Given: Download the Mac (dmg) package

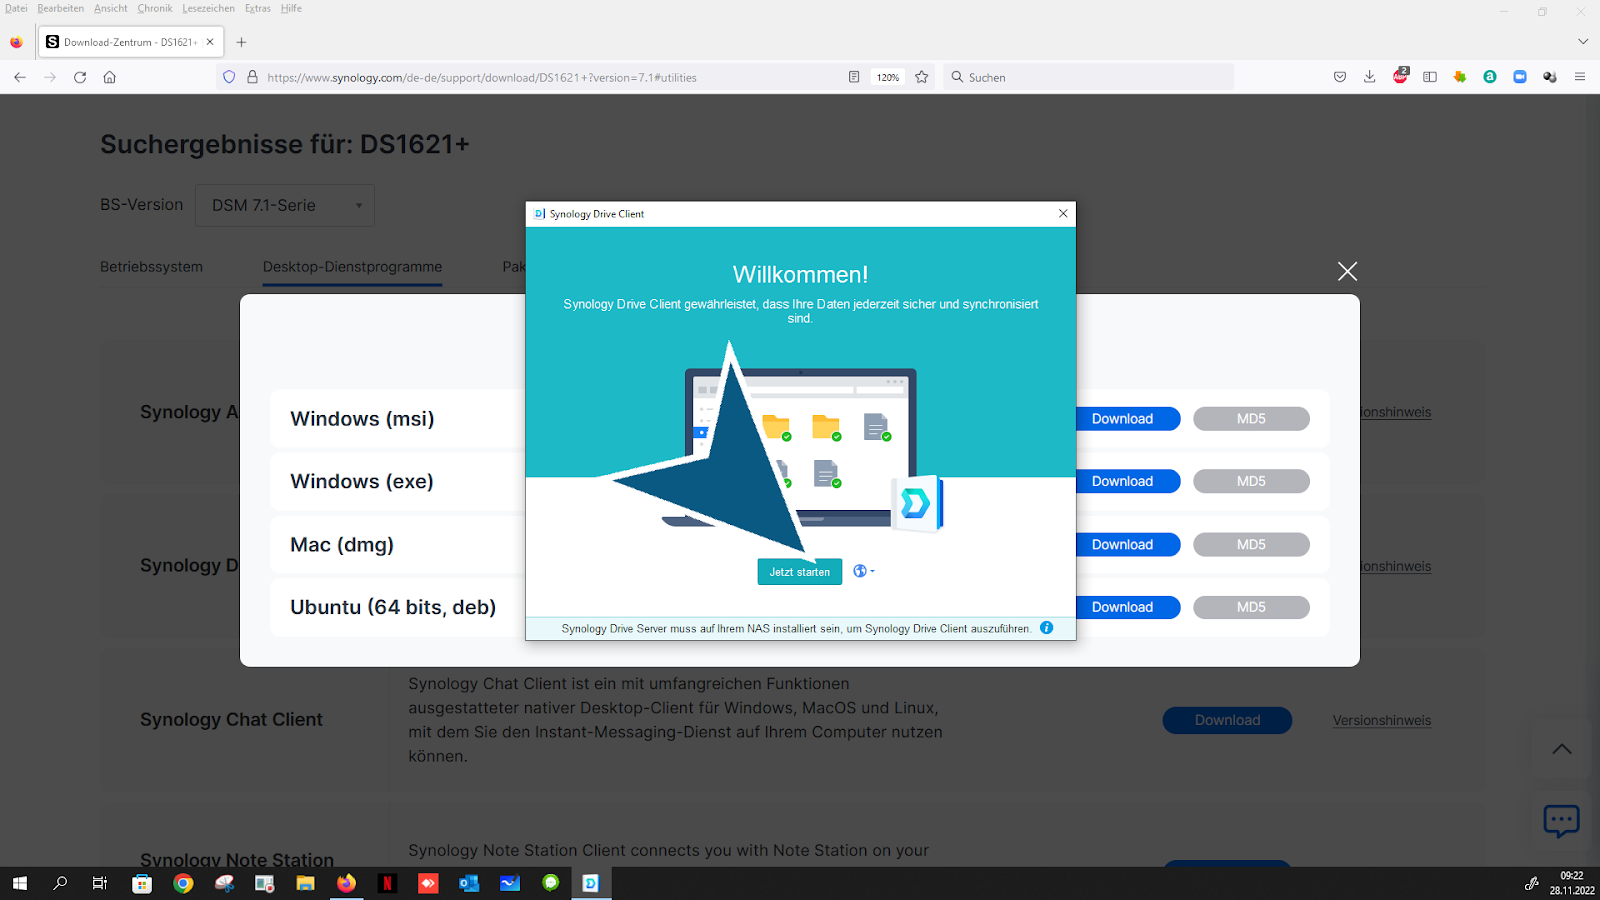Looking at the screenshot, I should 1122,545.
